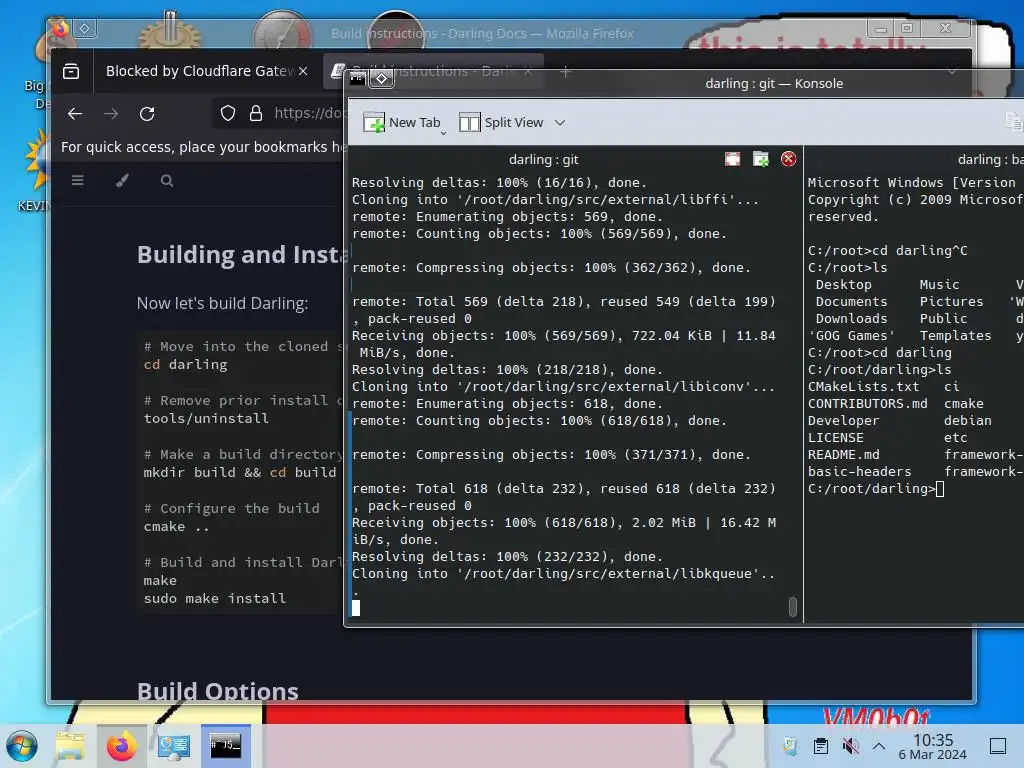
Task: Click the site security padlock icon
Action: [256, 114]
